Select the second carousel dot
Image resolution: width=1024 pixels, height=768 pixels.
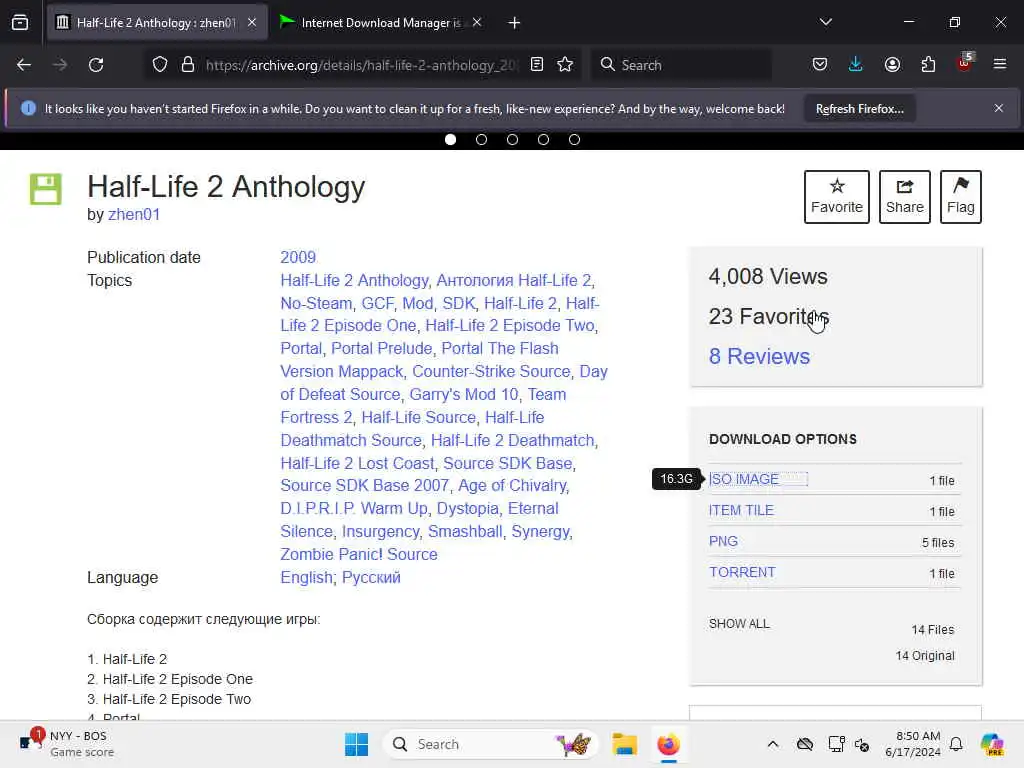481,140
